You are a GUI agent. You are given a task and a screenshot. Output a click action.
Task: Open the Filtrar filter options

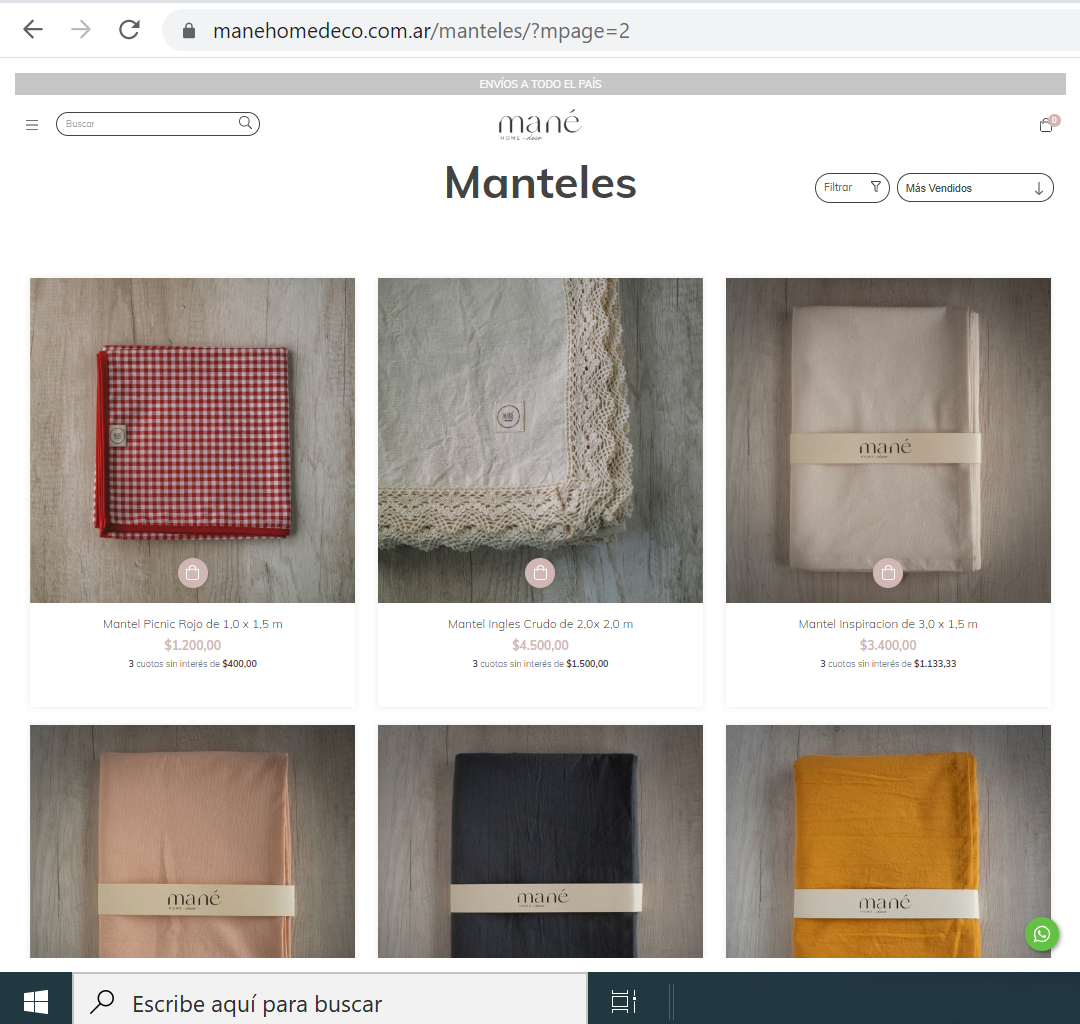coord(851,188)
